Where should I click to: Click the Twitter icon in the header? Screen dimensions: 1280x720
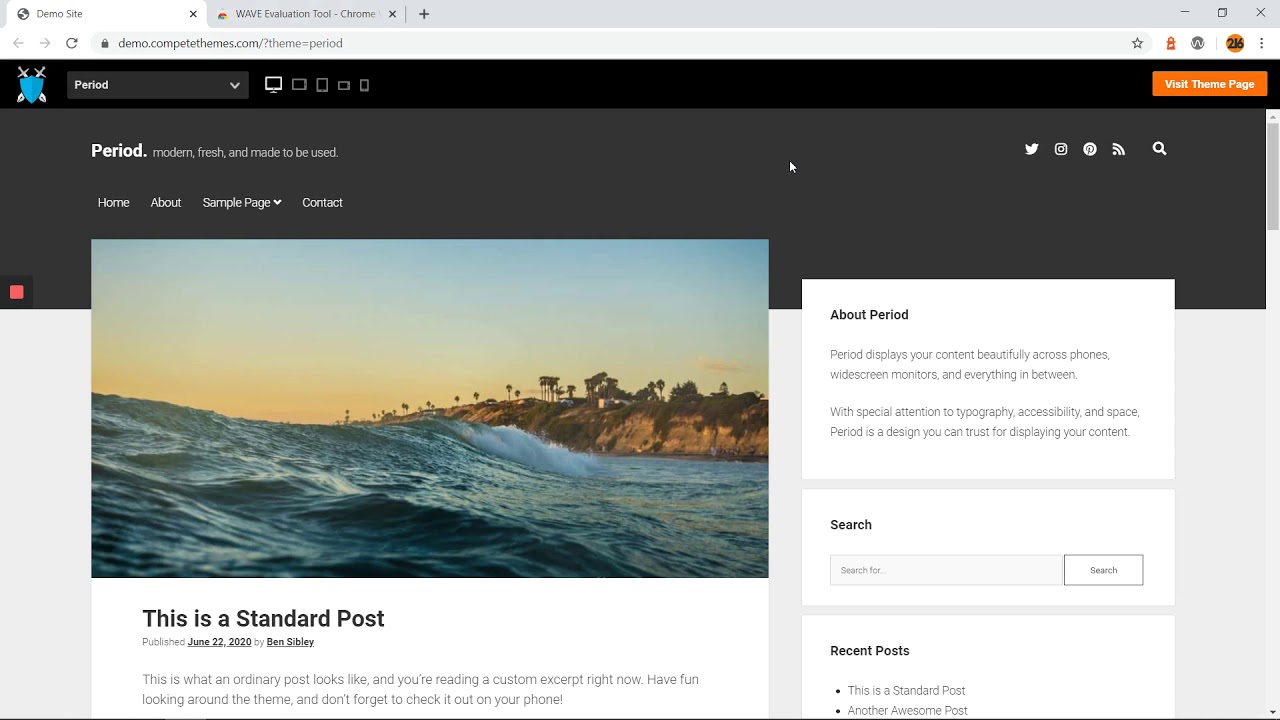1032,149
